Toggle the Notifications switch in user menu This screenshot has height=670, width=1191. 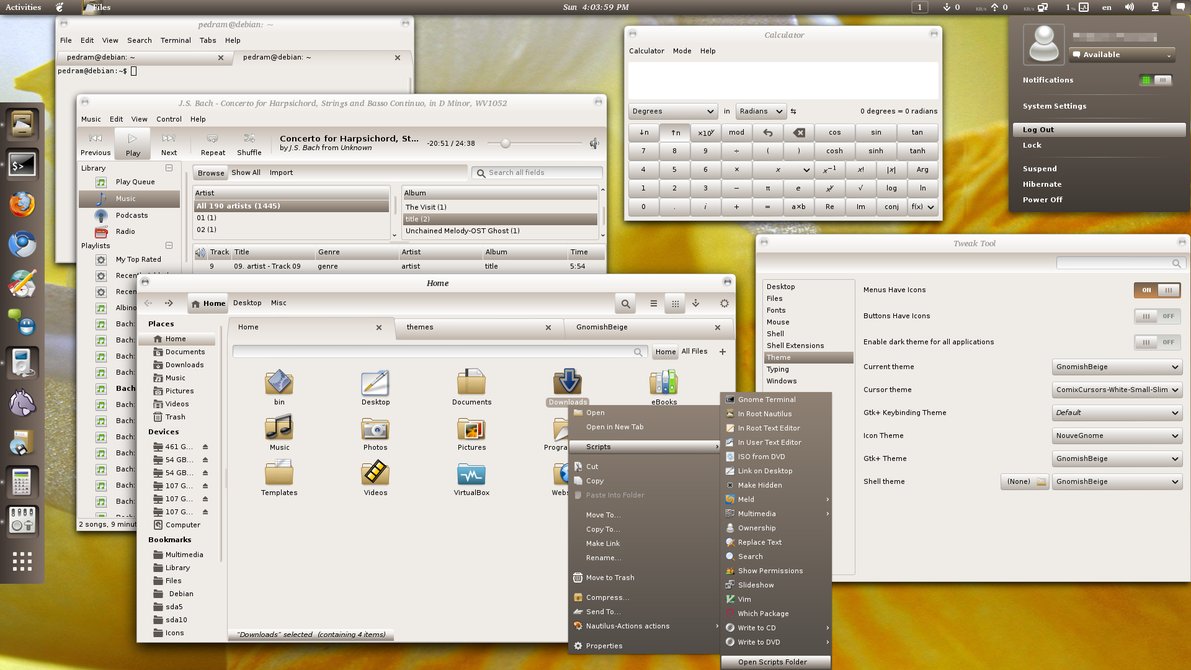pos(1155,80)
